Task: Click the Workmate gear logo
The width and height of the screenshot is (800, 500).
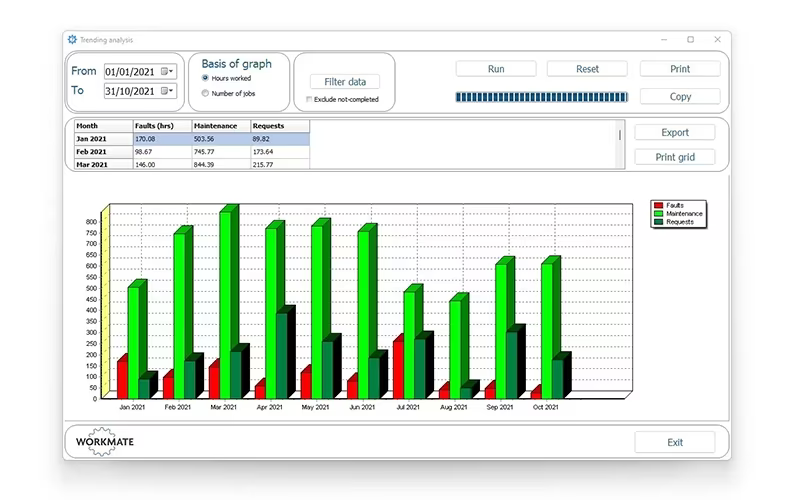Action: tap(105, 441)
